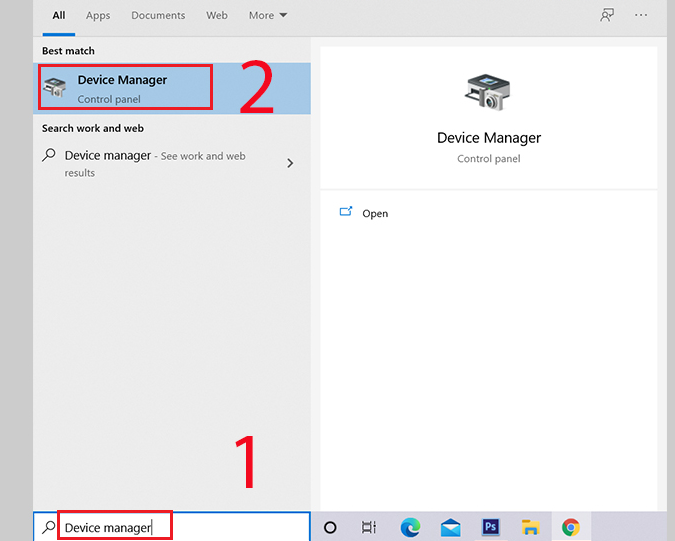Click Open in the preview pane

click(x=375, y=213)
